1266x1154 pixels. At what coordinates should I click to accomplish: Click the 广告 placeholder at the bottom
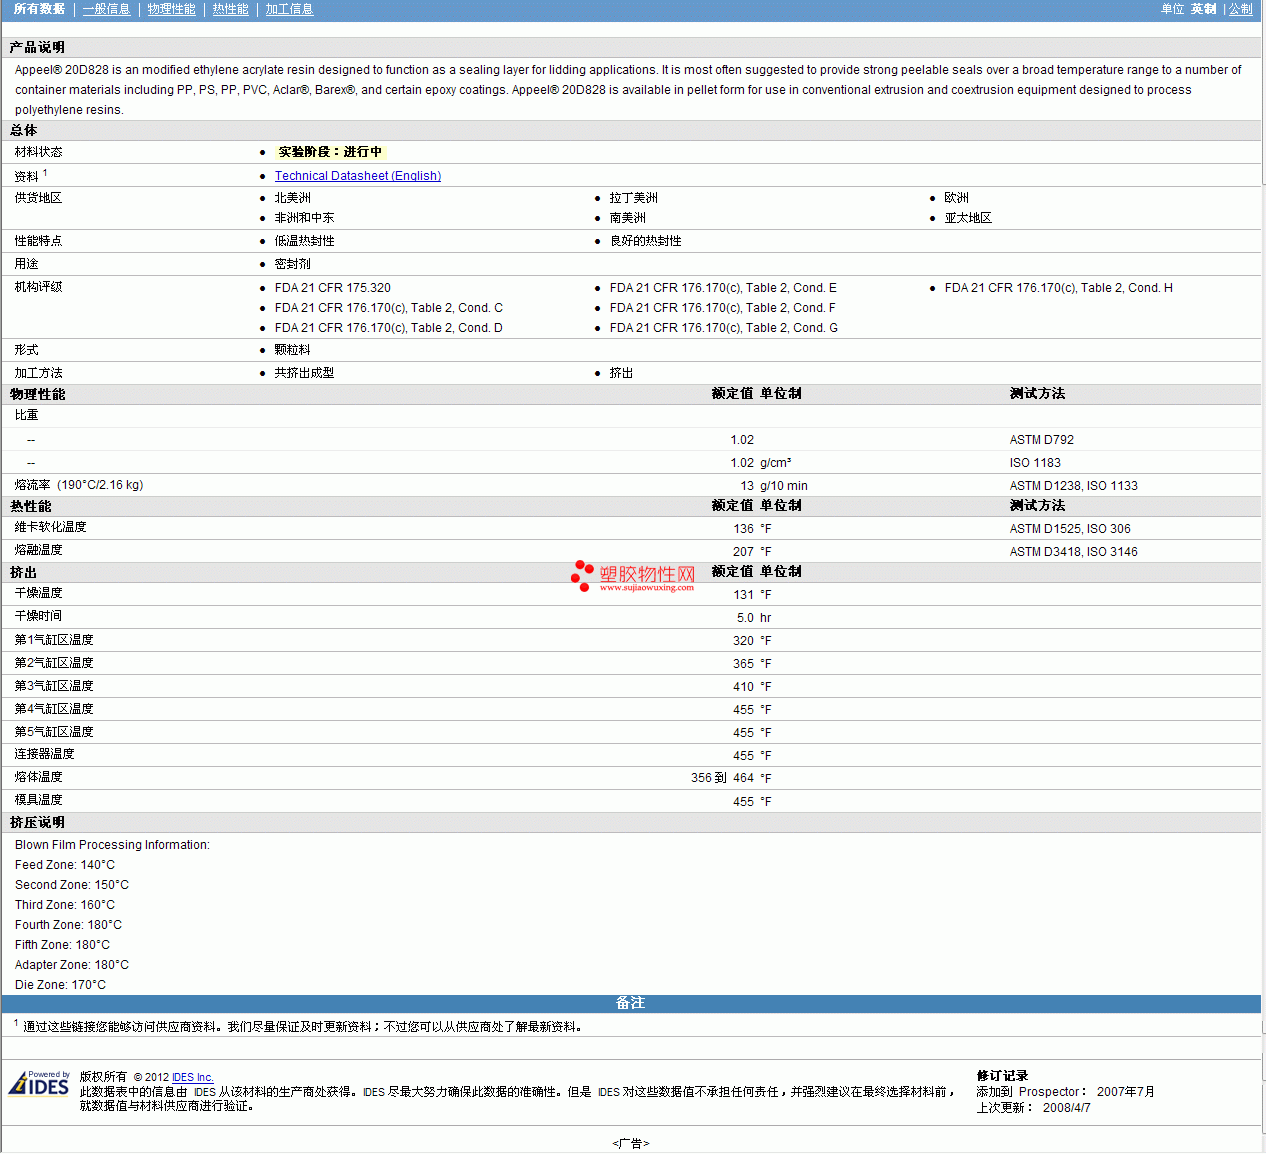(x=630, y=1143)
